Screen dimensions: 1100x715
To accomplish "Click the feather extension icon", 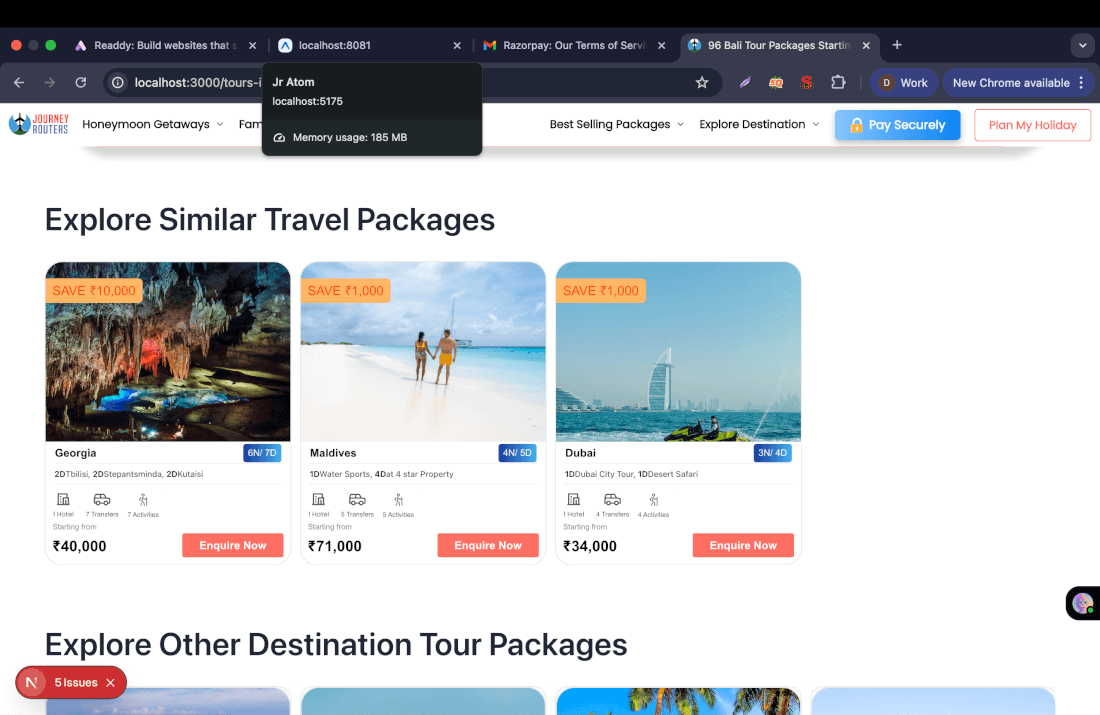I will [745, 83].
